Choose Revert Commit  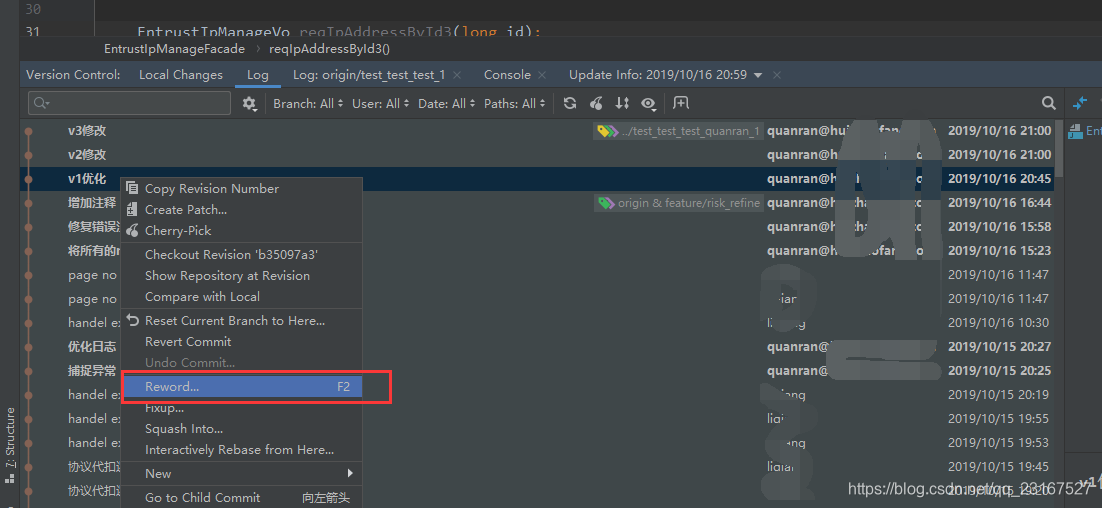point(242,341)
